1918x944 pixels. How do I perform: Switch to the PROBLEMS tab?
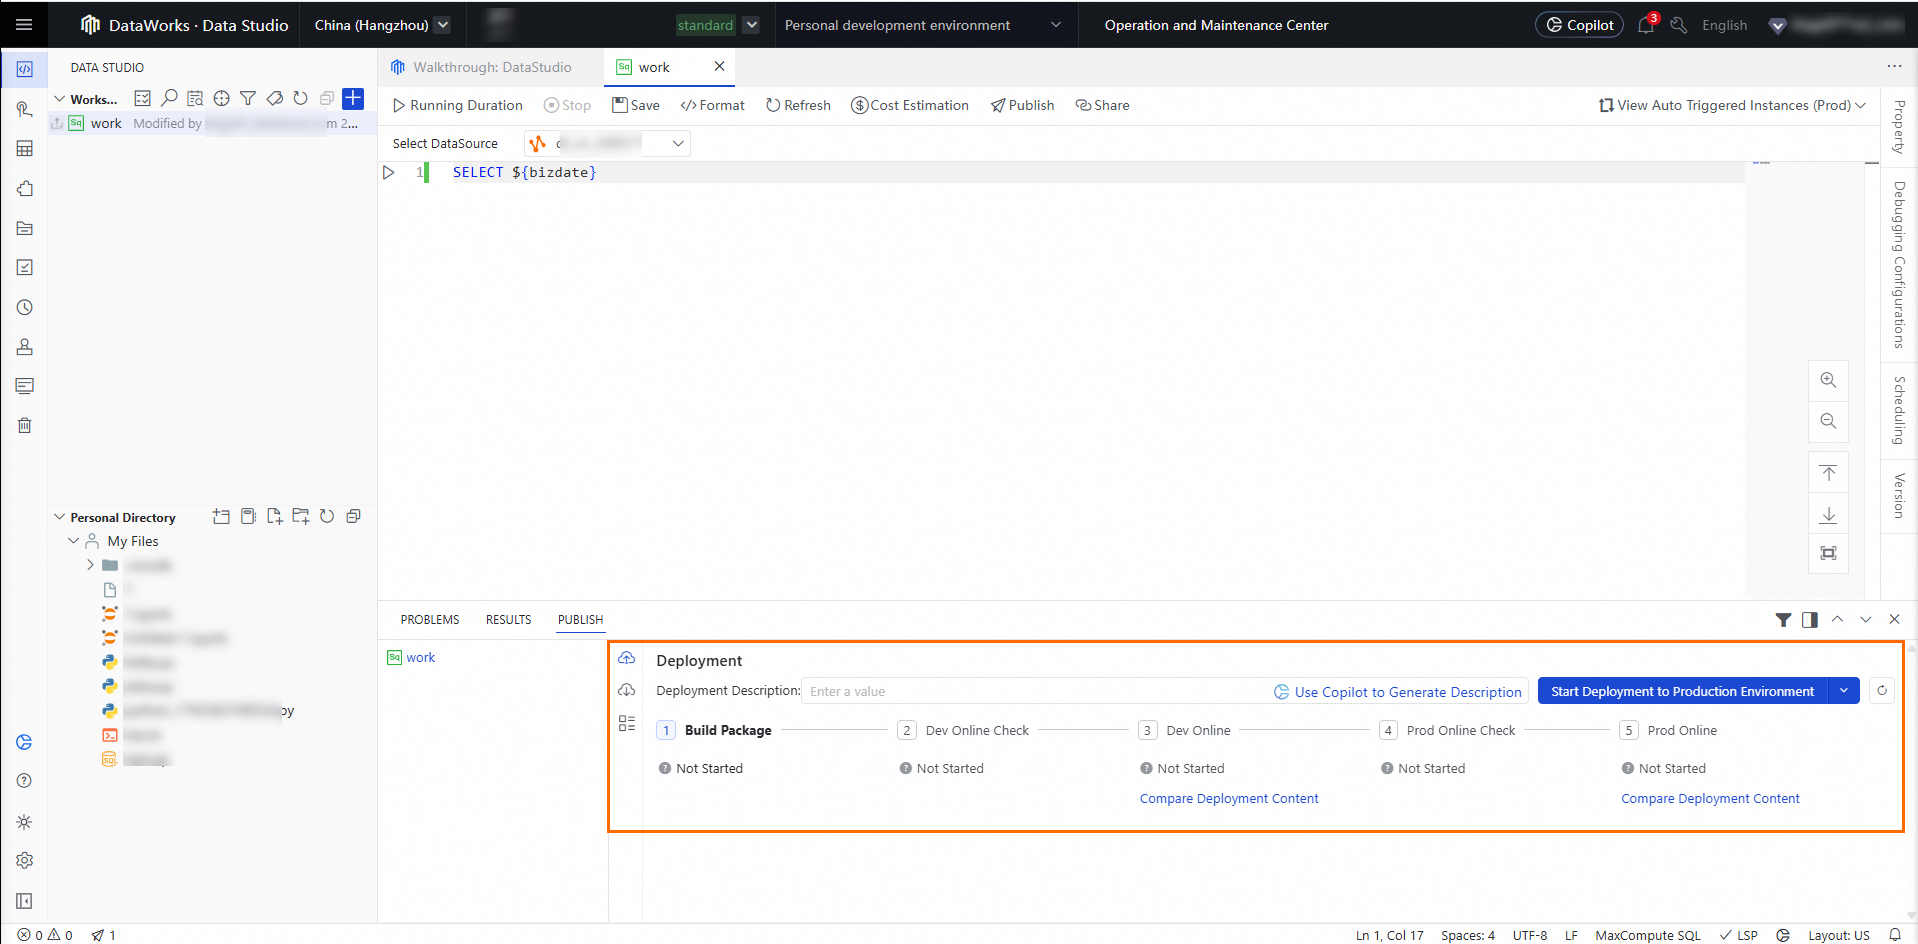[430, 620]
